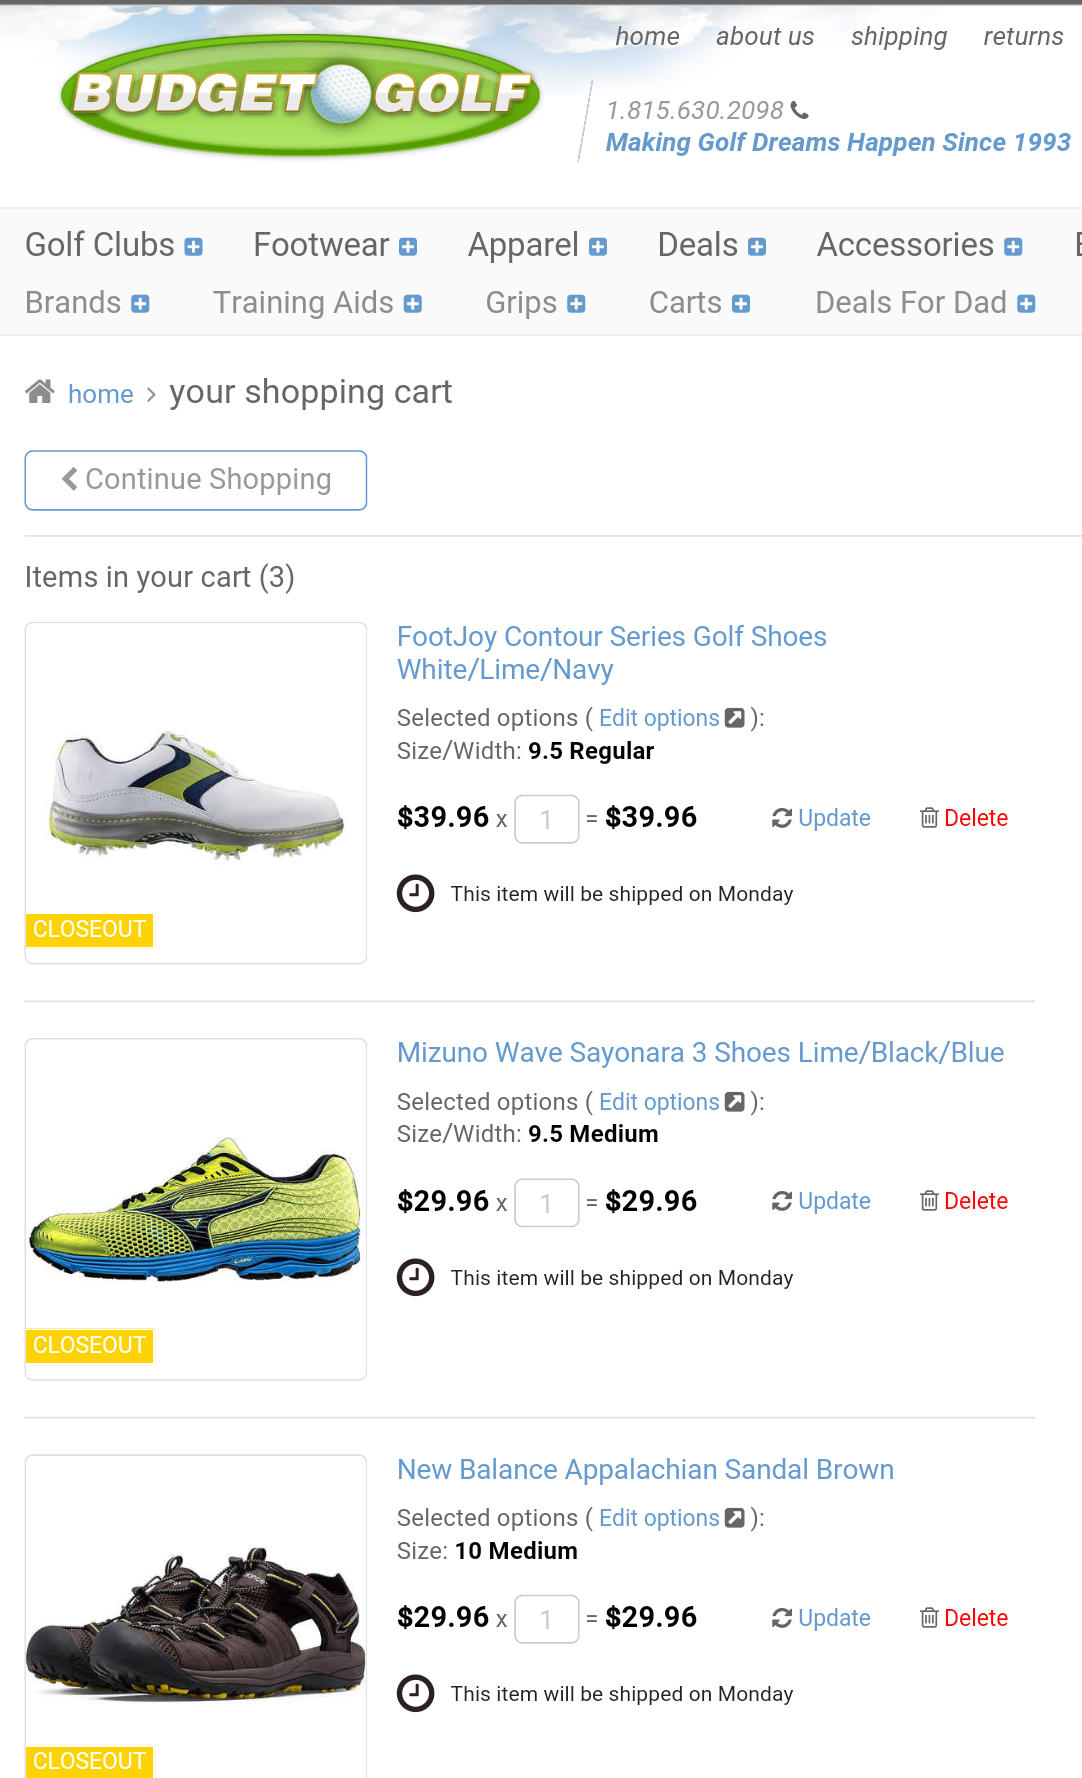
Task: Expand the Footwear category plus icon
Action: [x=408, y=247]
